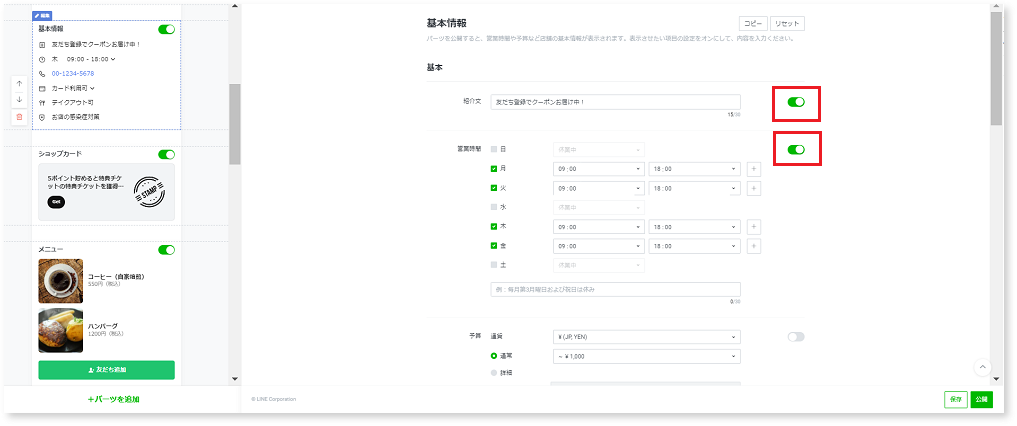This screenshot has height=426, width=1017.
Task: Open the ¥ (JP, YEN) currency dropdown
Action: (645, 337)
